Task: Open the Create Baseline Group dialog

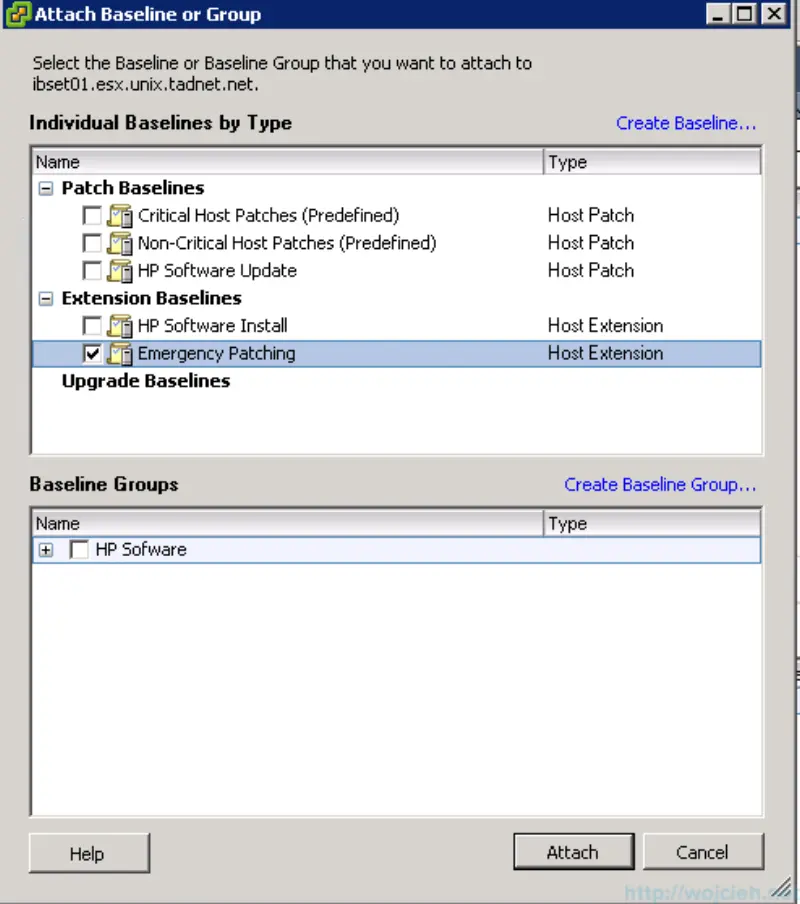Action: [660, 484]
